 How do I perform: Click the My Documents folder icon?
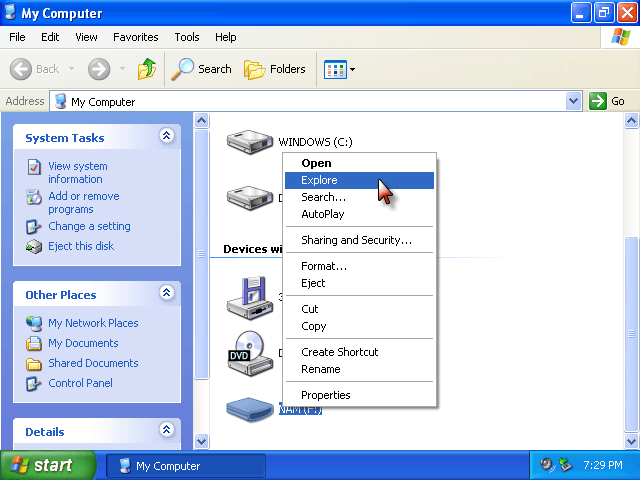point(34,343)
